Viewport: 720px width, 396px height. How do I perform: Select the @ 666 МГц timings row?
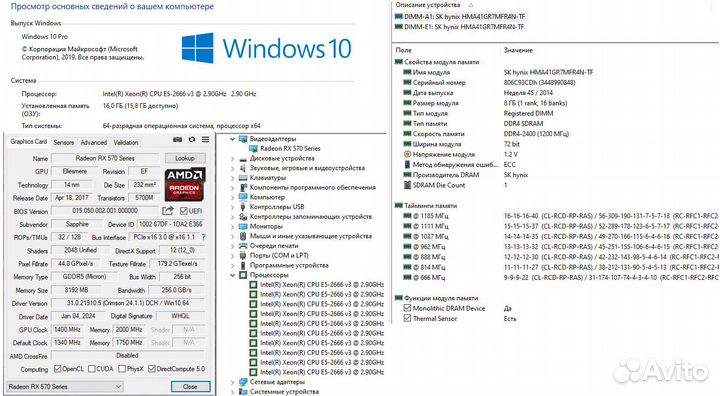click(560, 277)
